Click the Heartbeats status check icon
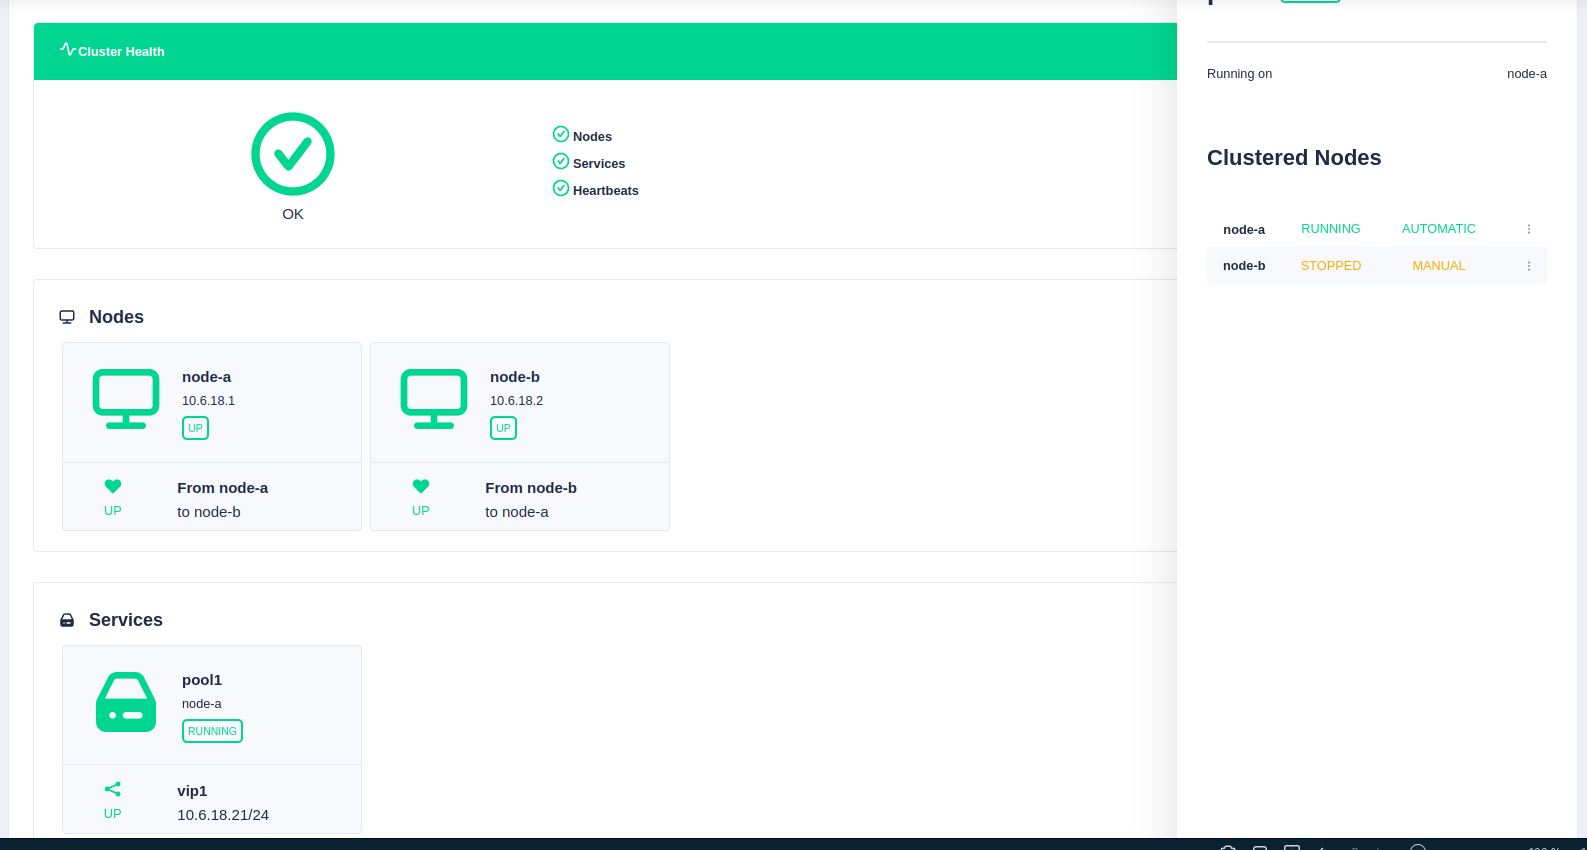The height and width of the screenshot is (850, 1587). tap(561, 189)
